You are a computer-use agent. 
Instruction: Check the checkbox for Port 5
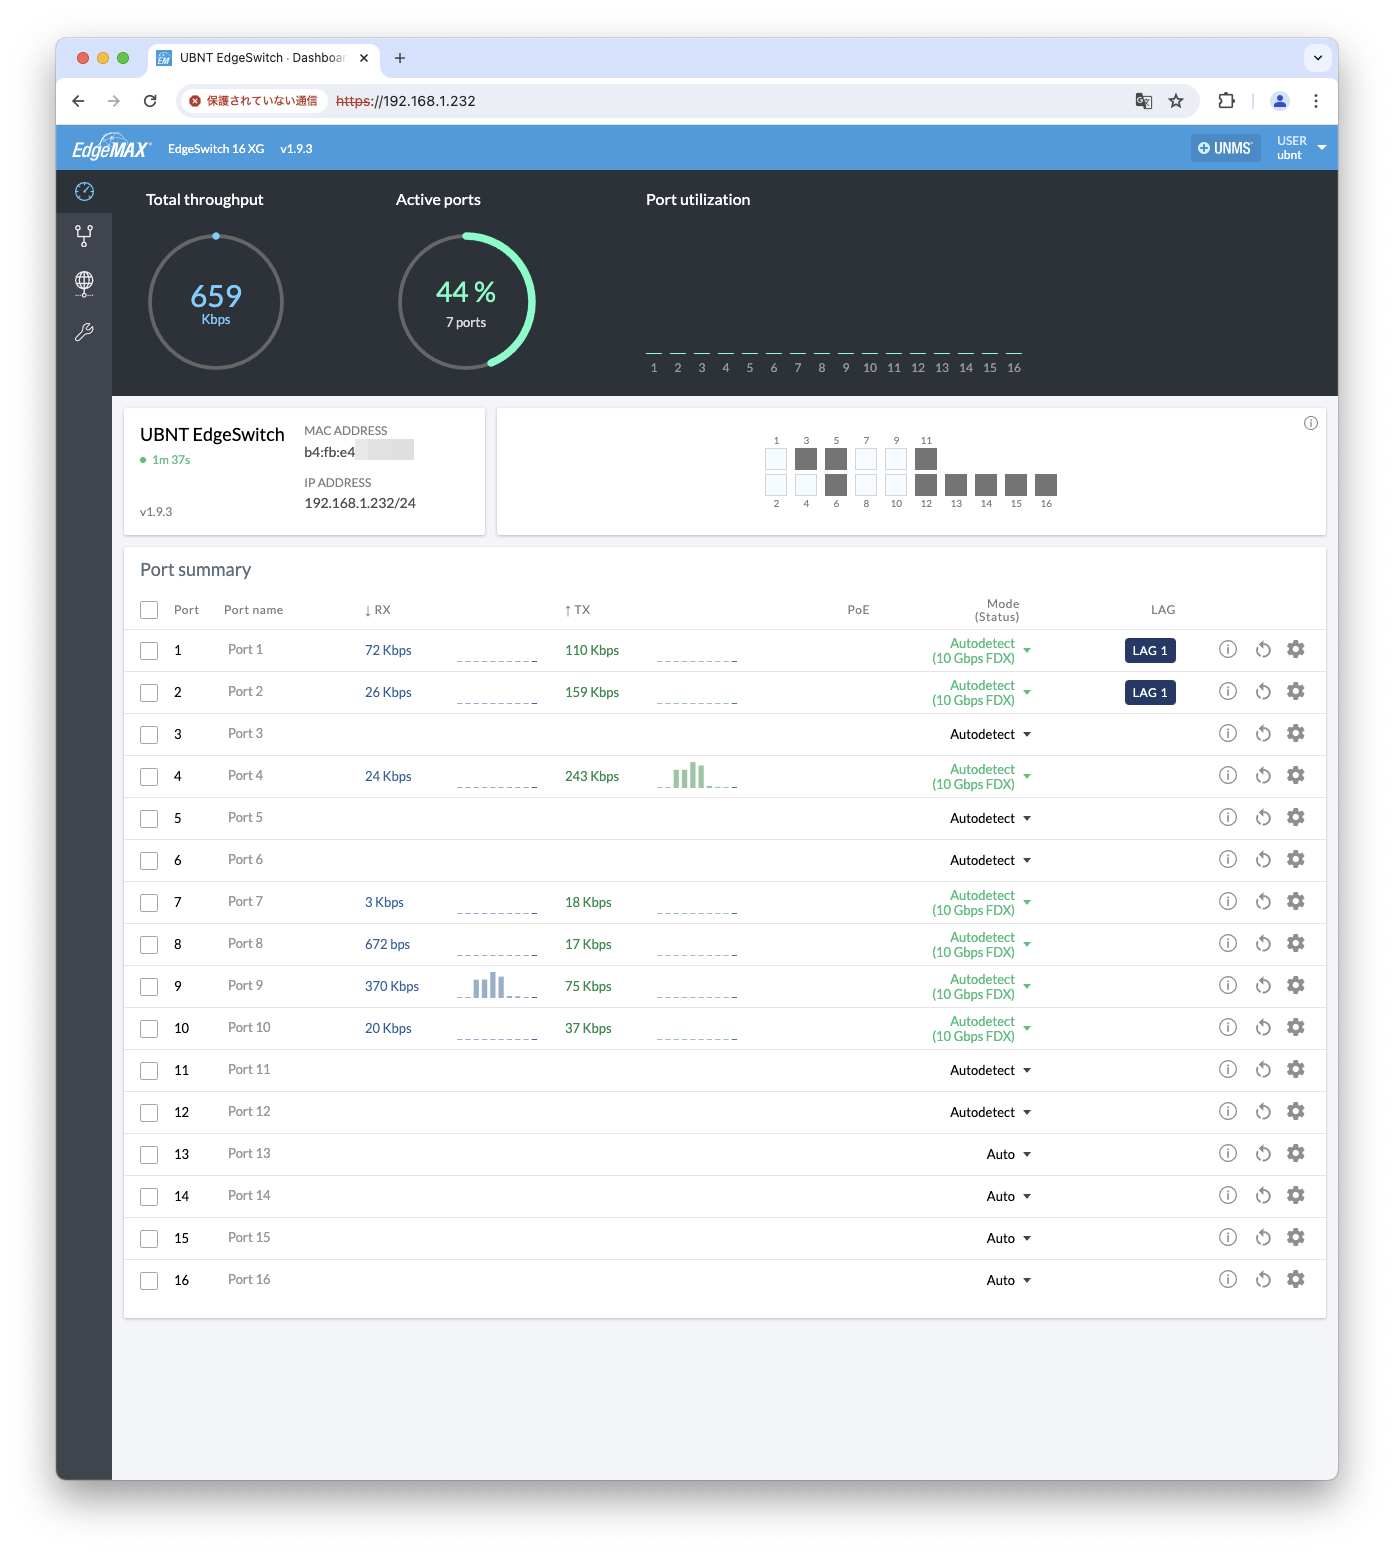[149, 819]
